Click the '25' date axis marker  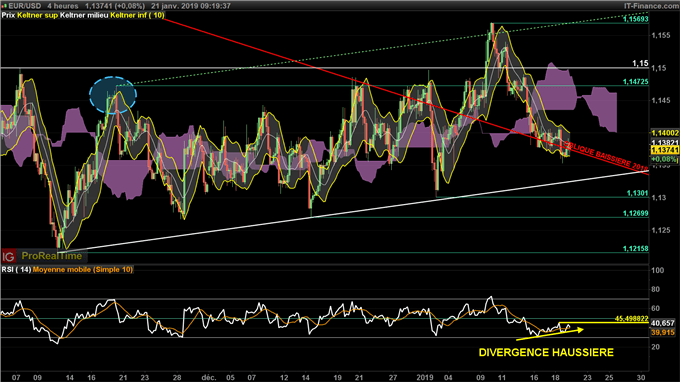coord(609,378)
